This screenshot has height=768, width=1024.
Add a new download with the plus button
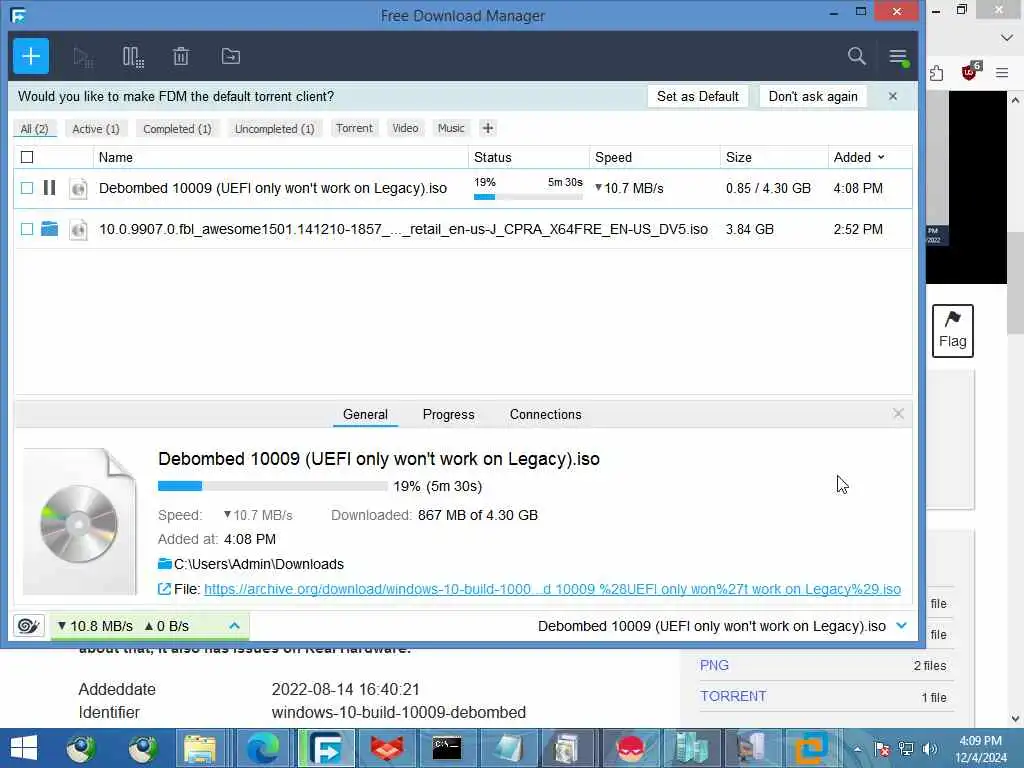click(x=31, y=56)
